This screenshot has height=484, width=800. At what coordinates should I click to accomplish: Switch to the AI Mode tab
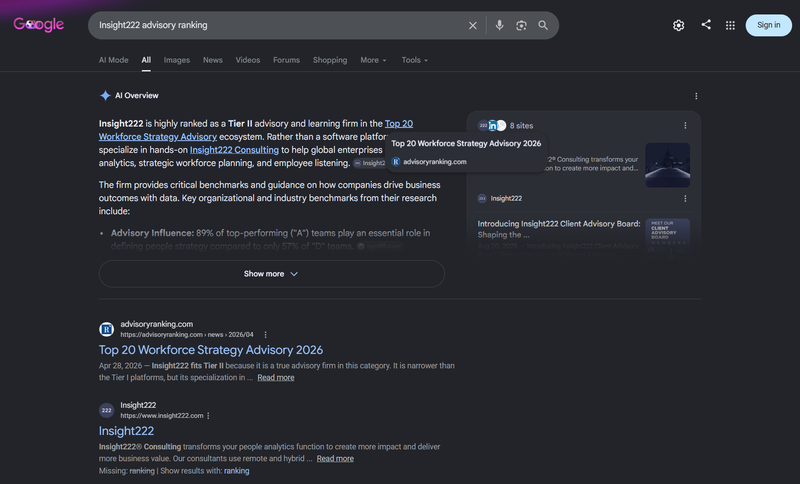pos(114,60)
